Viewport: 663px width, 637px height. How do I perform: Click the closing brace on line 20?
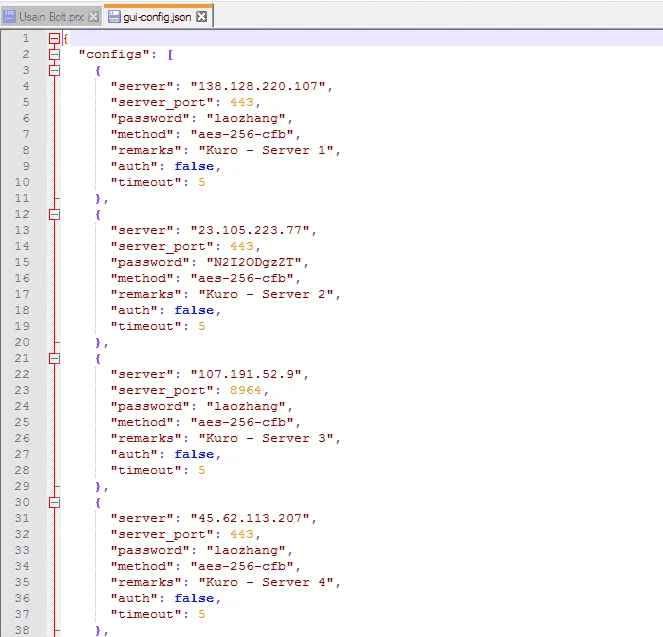pyautogui.click(x=98, y=343)
